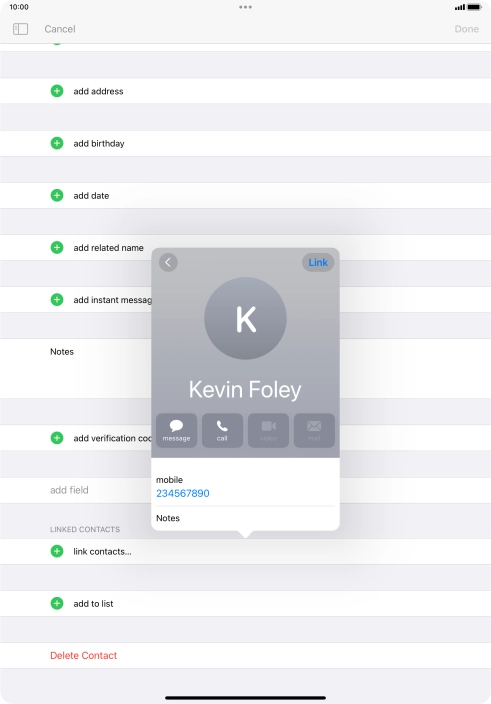Tap the green plus beside add address
Screen dimensions: 491x704
tap(57, 91)
